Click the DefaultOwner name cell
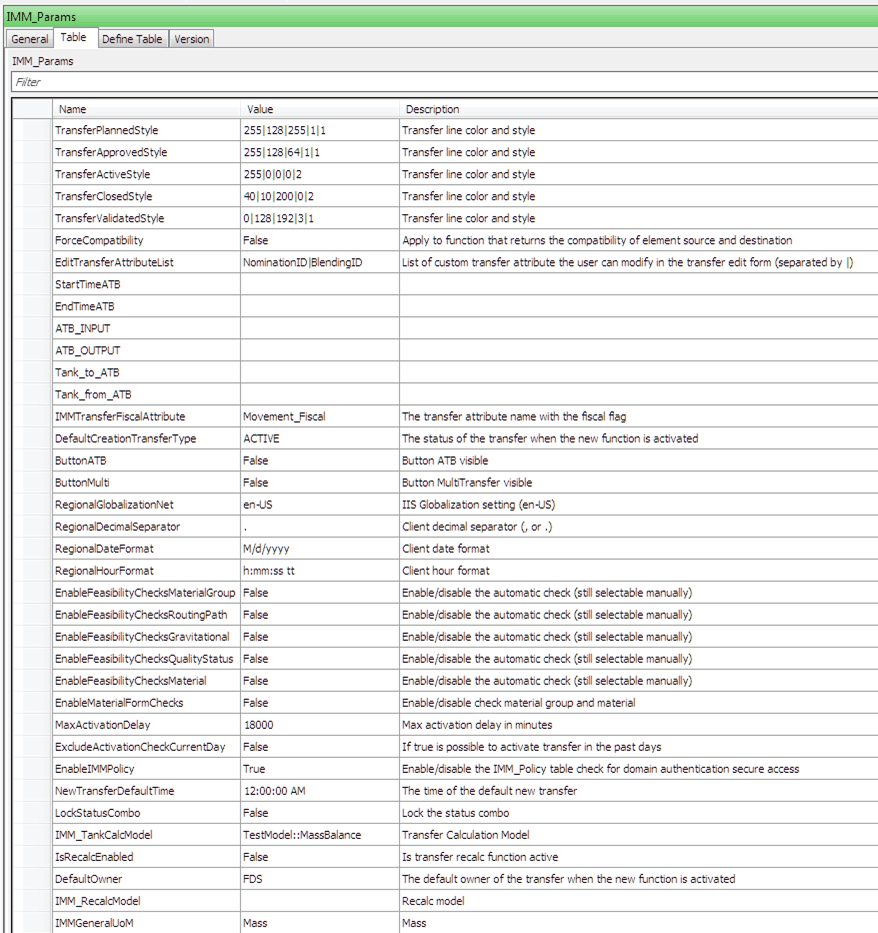This screenshot has width=878, height=933. 146,879
